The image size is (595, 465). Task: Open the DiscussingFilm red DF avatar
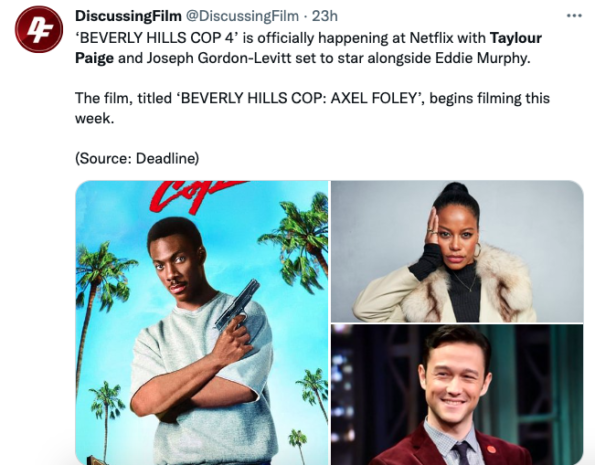[x=39, y=29]
